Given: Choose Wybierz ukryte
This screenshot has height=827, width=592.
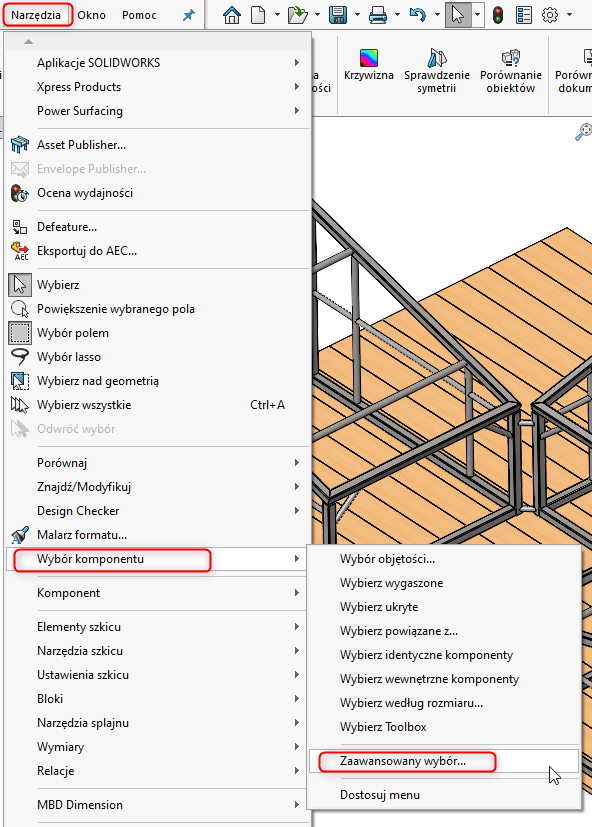Looking at the screenshot, I should coord(444,607).
